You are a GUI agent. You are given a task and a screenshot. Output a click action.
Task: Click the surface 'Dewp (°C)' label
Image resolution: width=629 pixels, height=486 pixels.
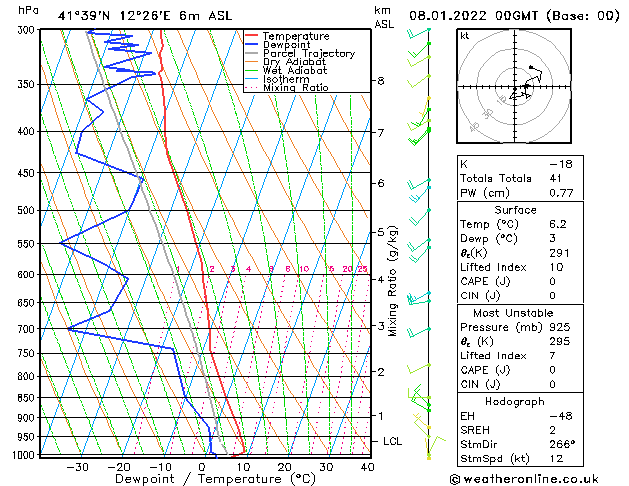click(489, 239)
